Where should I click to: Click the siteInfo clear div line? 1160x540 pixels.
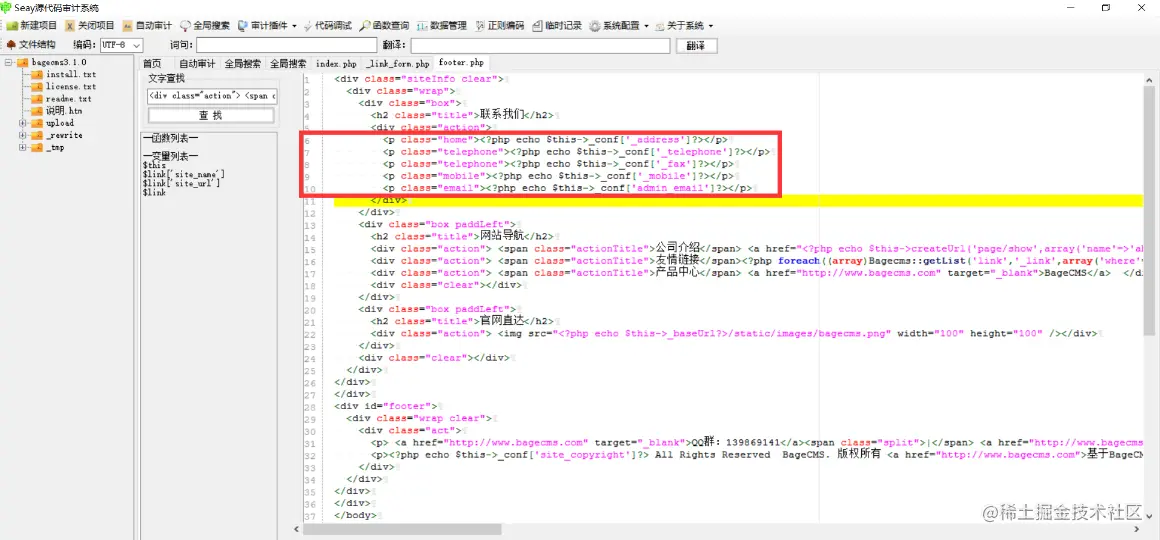click(420, 78)
